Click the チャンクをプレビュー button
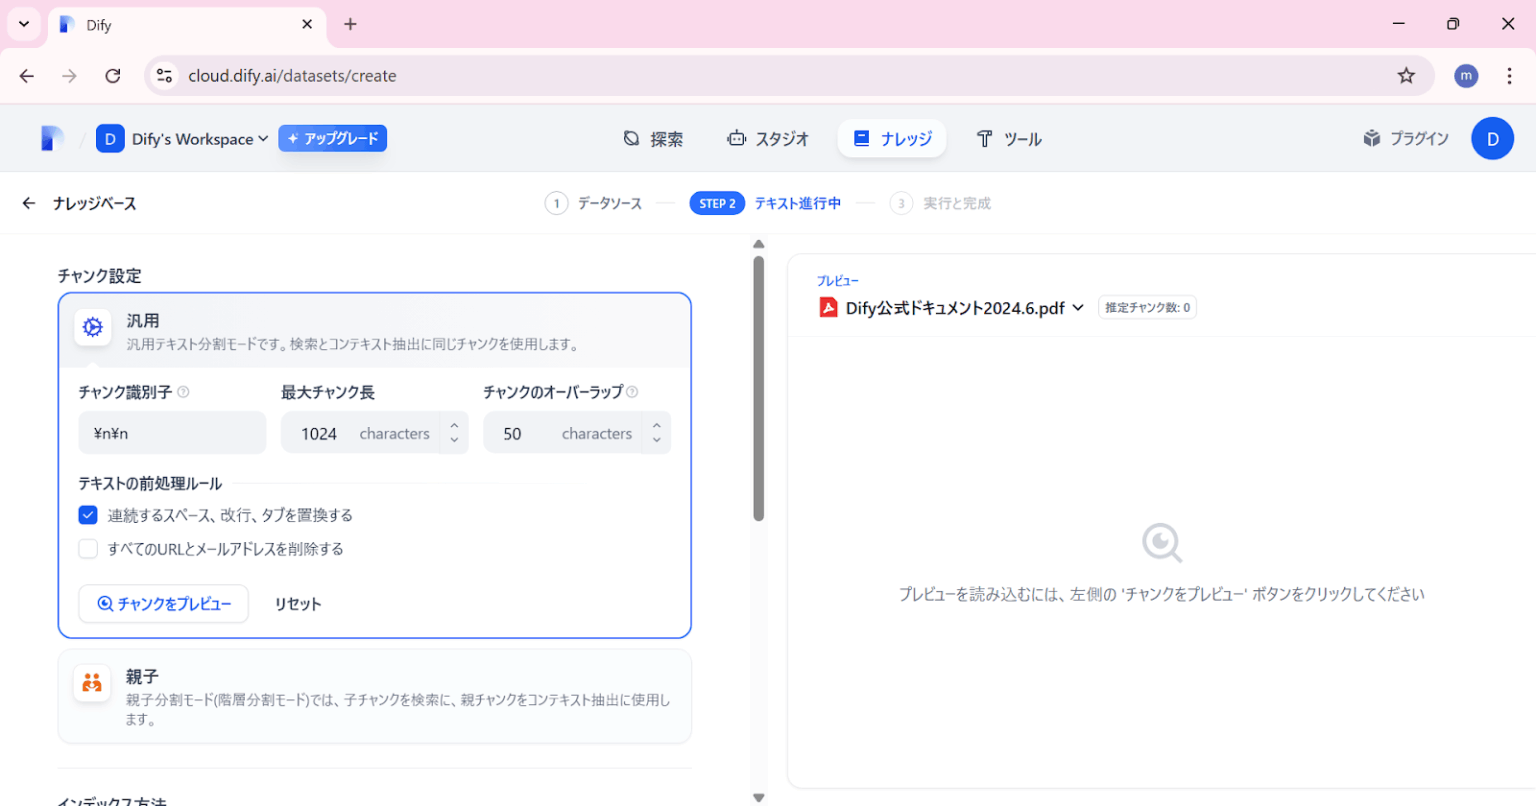Image resolution: width=1536 pixels, height=806 pixels. 163,604
